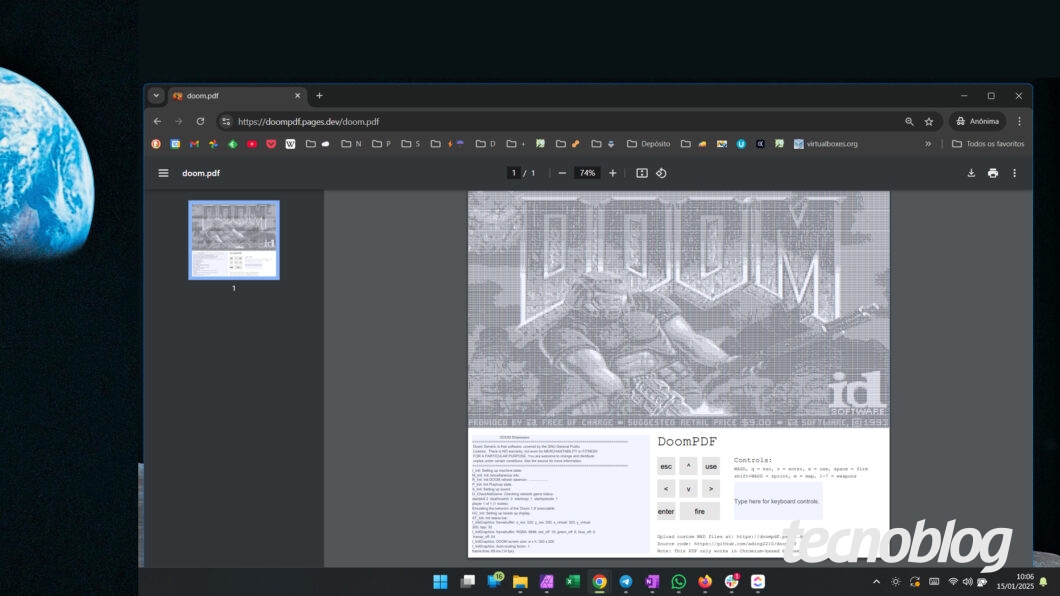This screenshot has height=596, width=1060.
Task: Rotate the page counterclockwise
Action: coord(662,172)
